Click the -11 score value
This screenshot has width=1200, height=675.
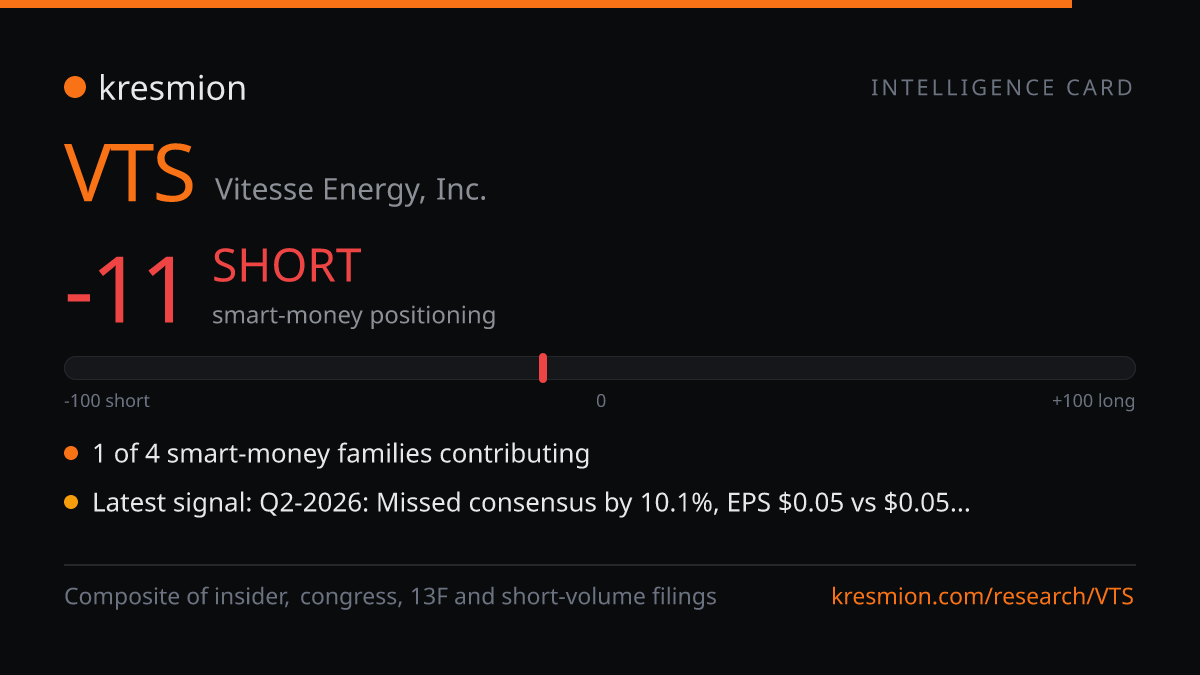[x=124, y=291]
